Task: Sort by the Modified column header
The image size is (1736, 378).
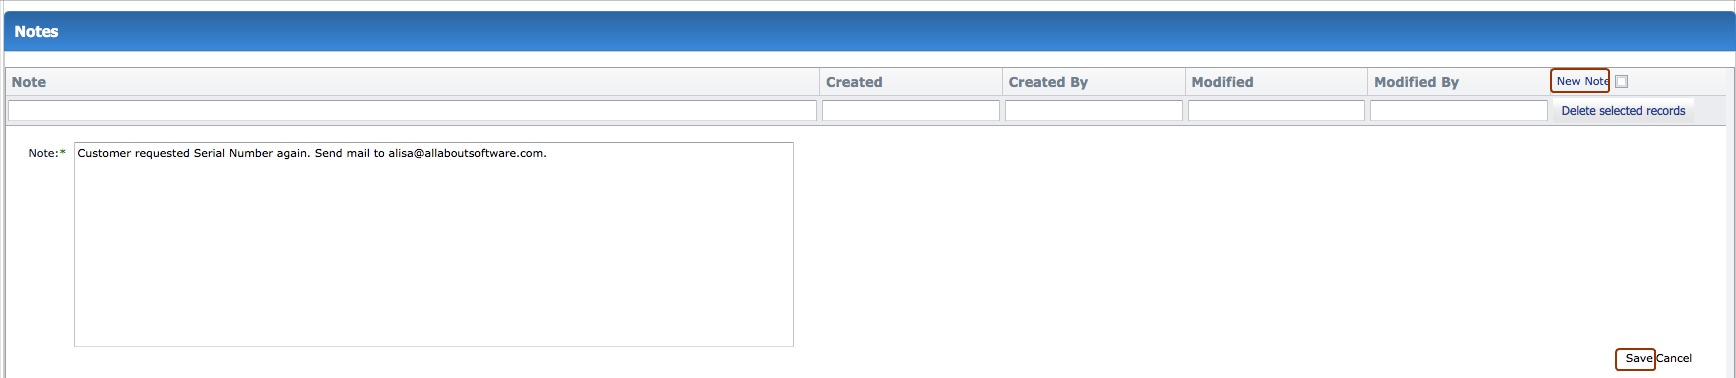Action: pos(1222,82)
